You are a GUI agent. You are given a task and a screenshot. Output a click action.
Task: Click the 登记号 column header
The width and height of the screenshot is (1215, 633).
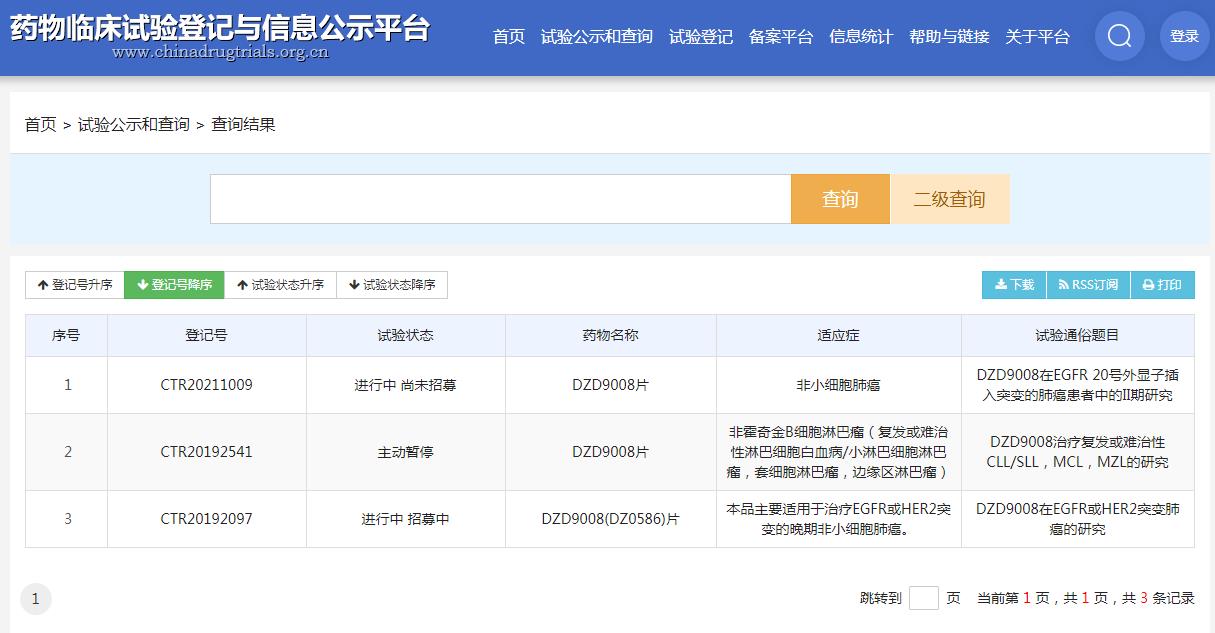[207, 336]
